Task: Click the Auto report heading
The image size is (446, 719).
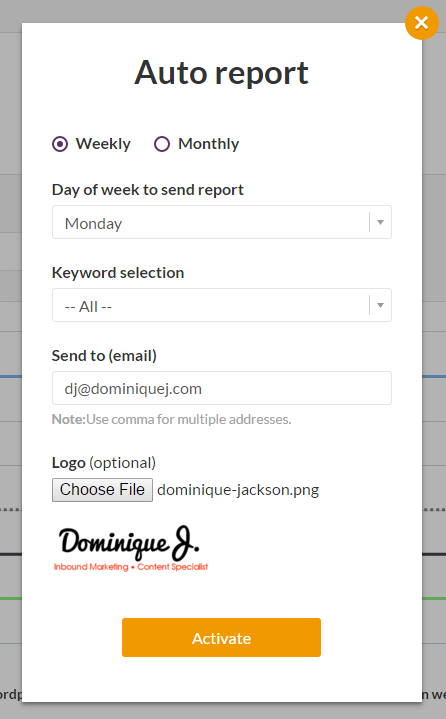Action: (x=222, y=73)
